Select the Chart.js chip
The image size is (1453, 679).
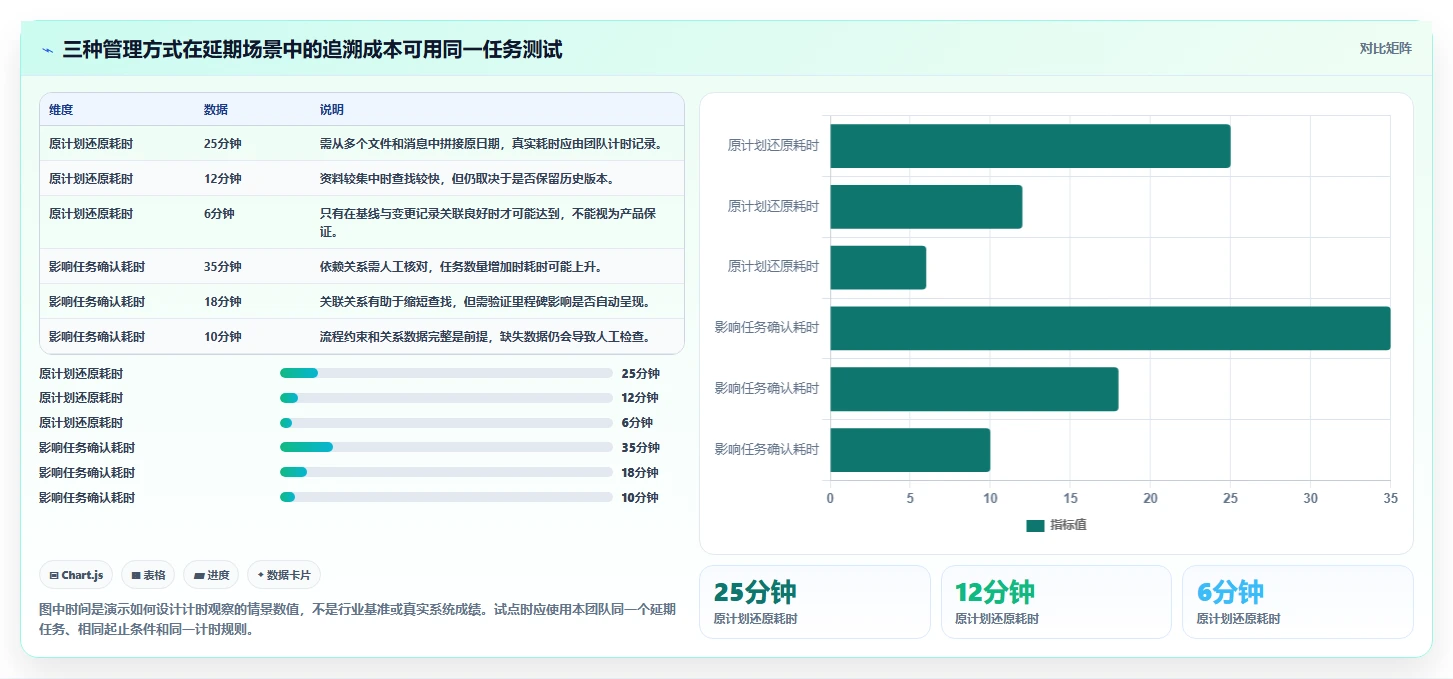pos(76,575)
